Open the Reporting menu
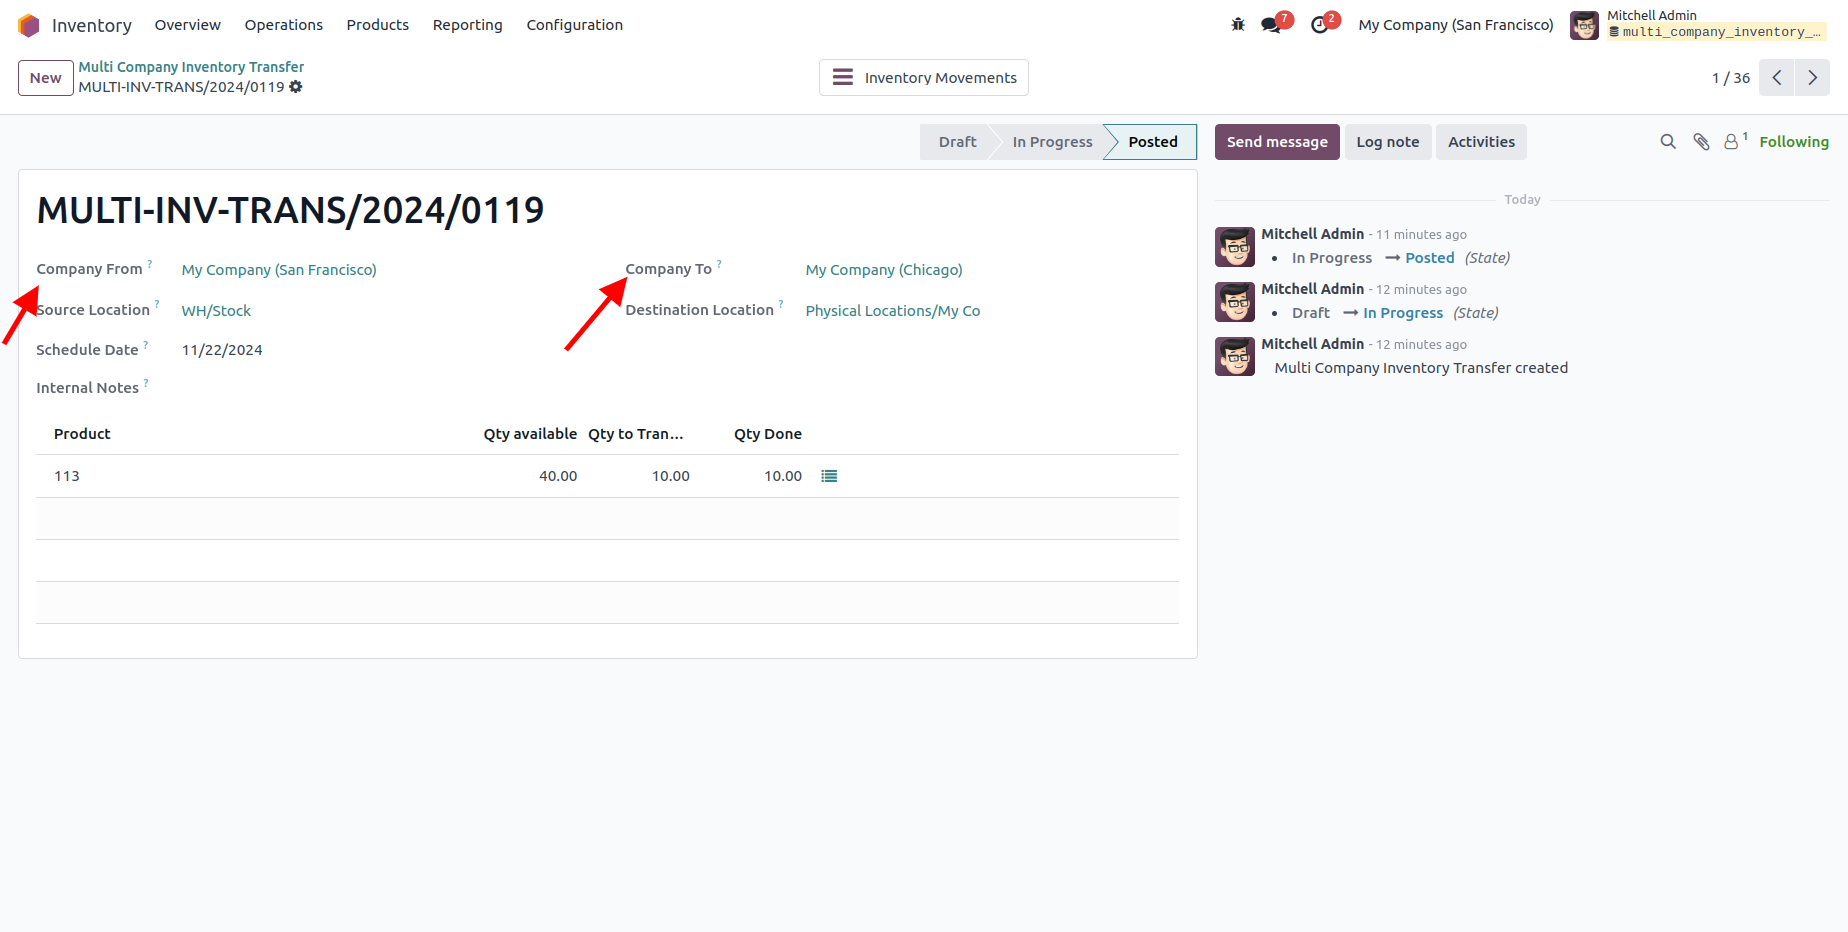1848x932 pixels. [467, 25]
